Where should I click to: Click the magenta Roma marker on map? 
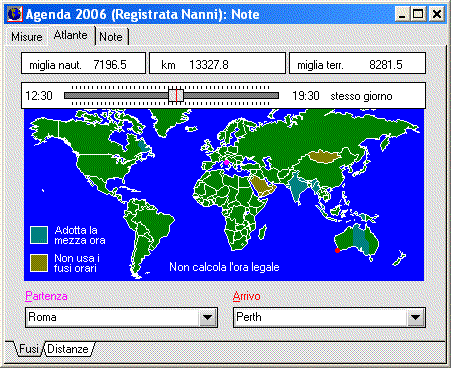[x=226, y=162]
